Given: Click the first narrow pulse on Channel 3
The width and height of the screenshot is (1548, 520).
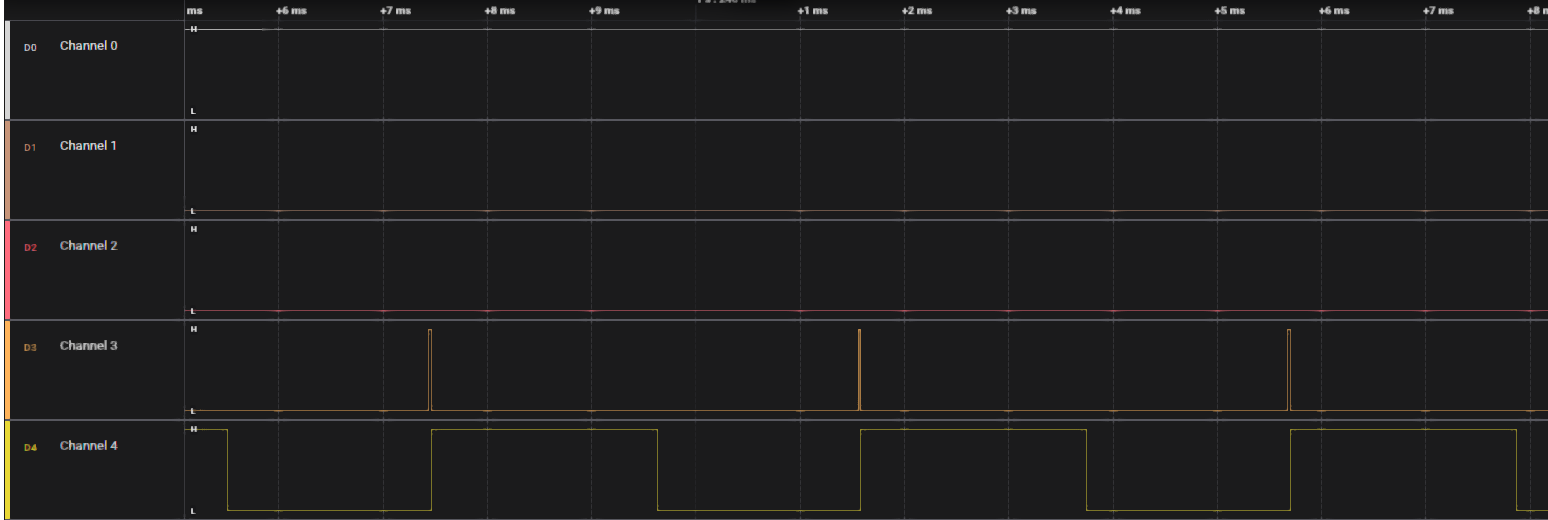Looking at the screenshot, I should (430, 370).
